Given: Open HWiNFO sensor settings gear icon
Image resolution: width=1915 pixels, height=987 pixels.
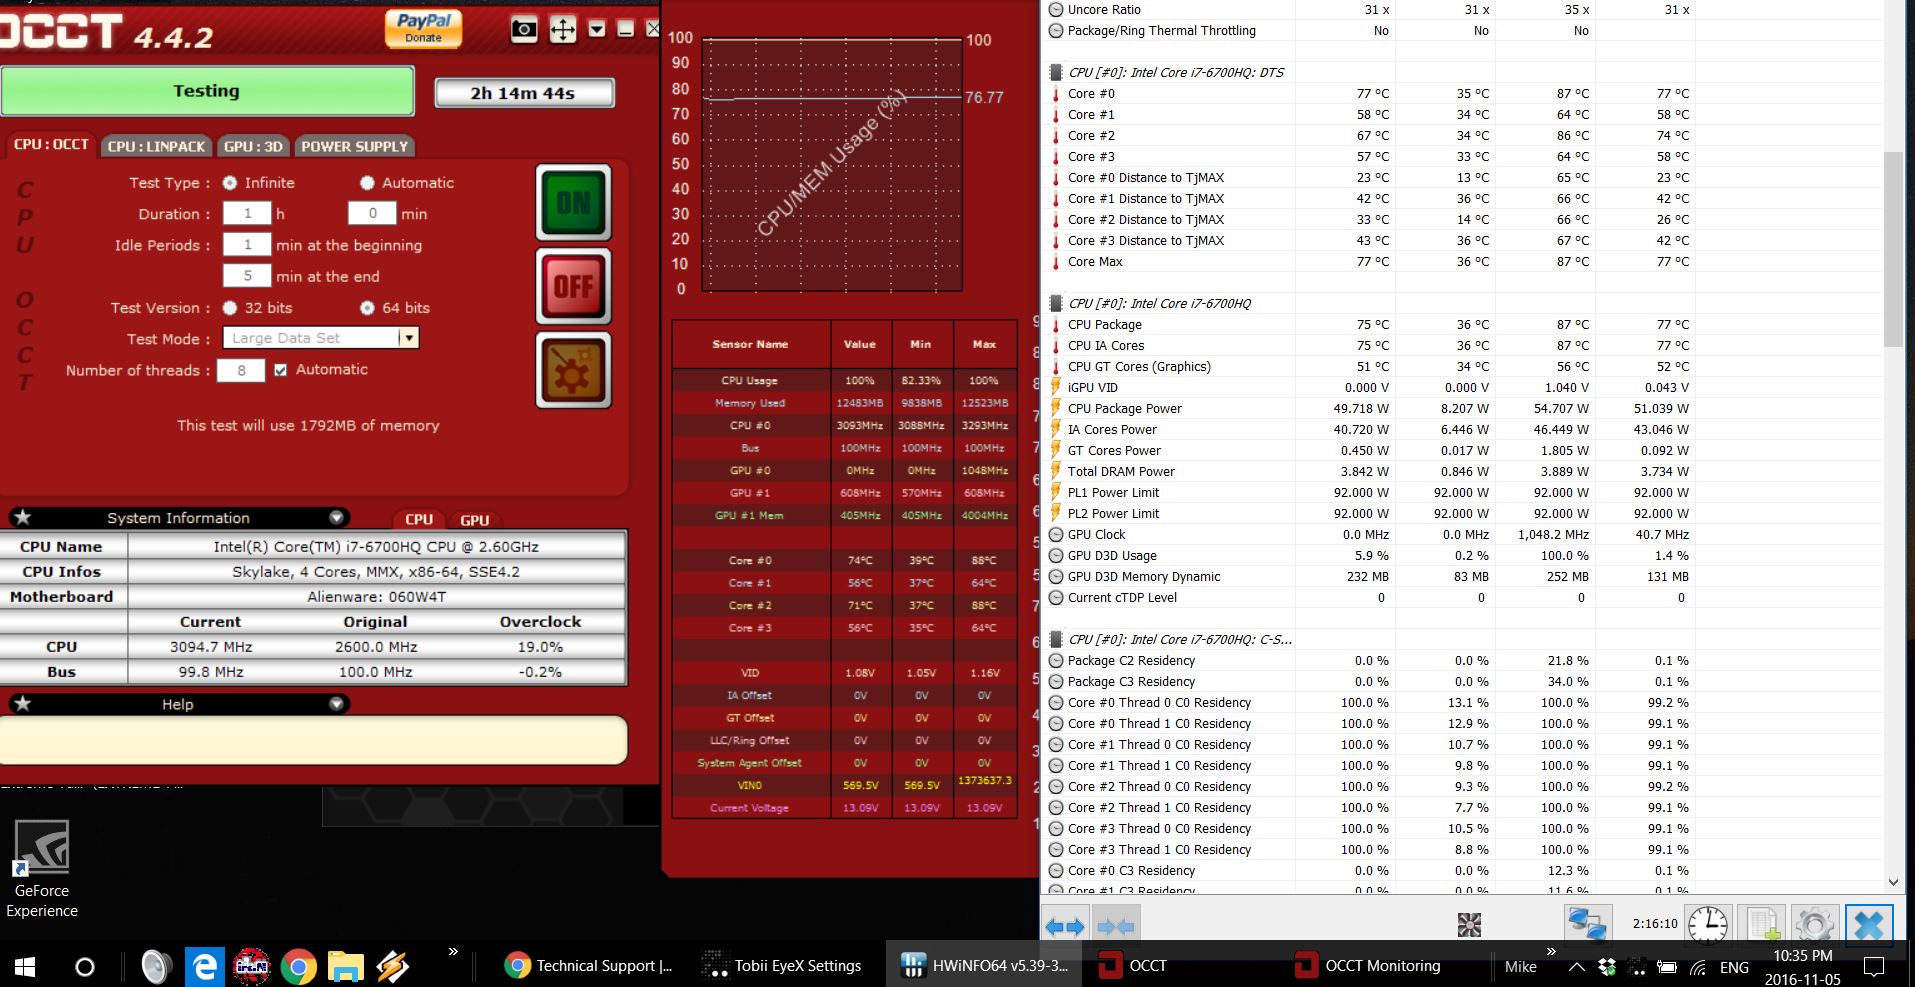Looking at the screenshot, I should pos(1815,925).
